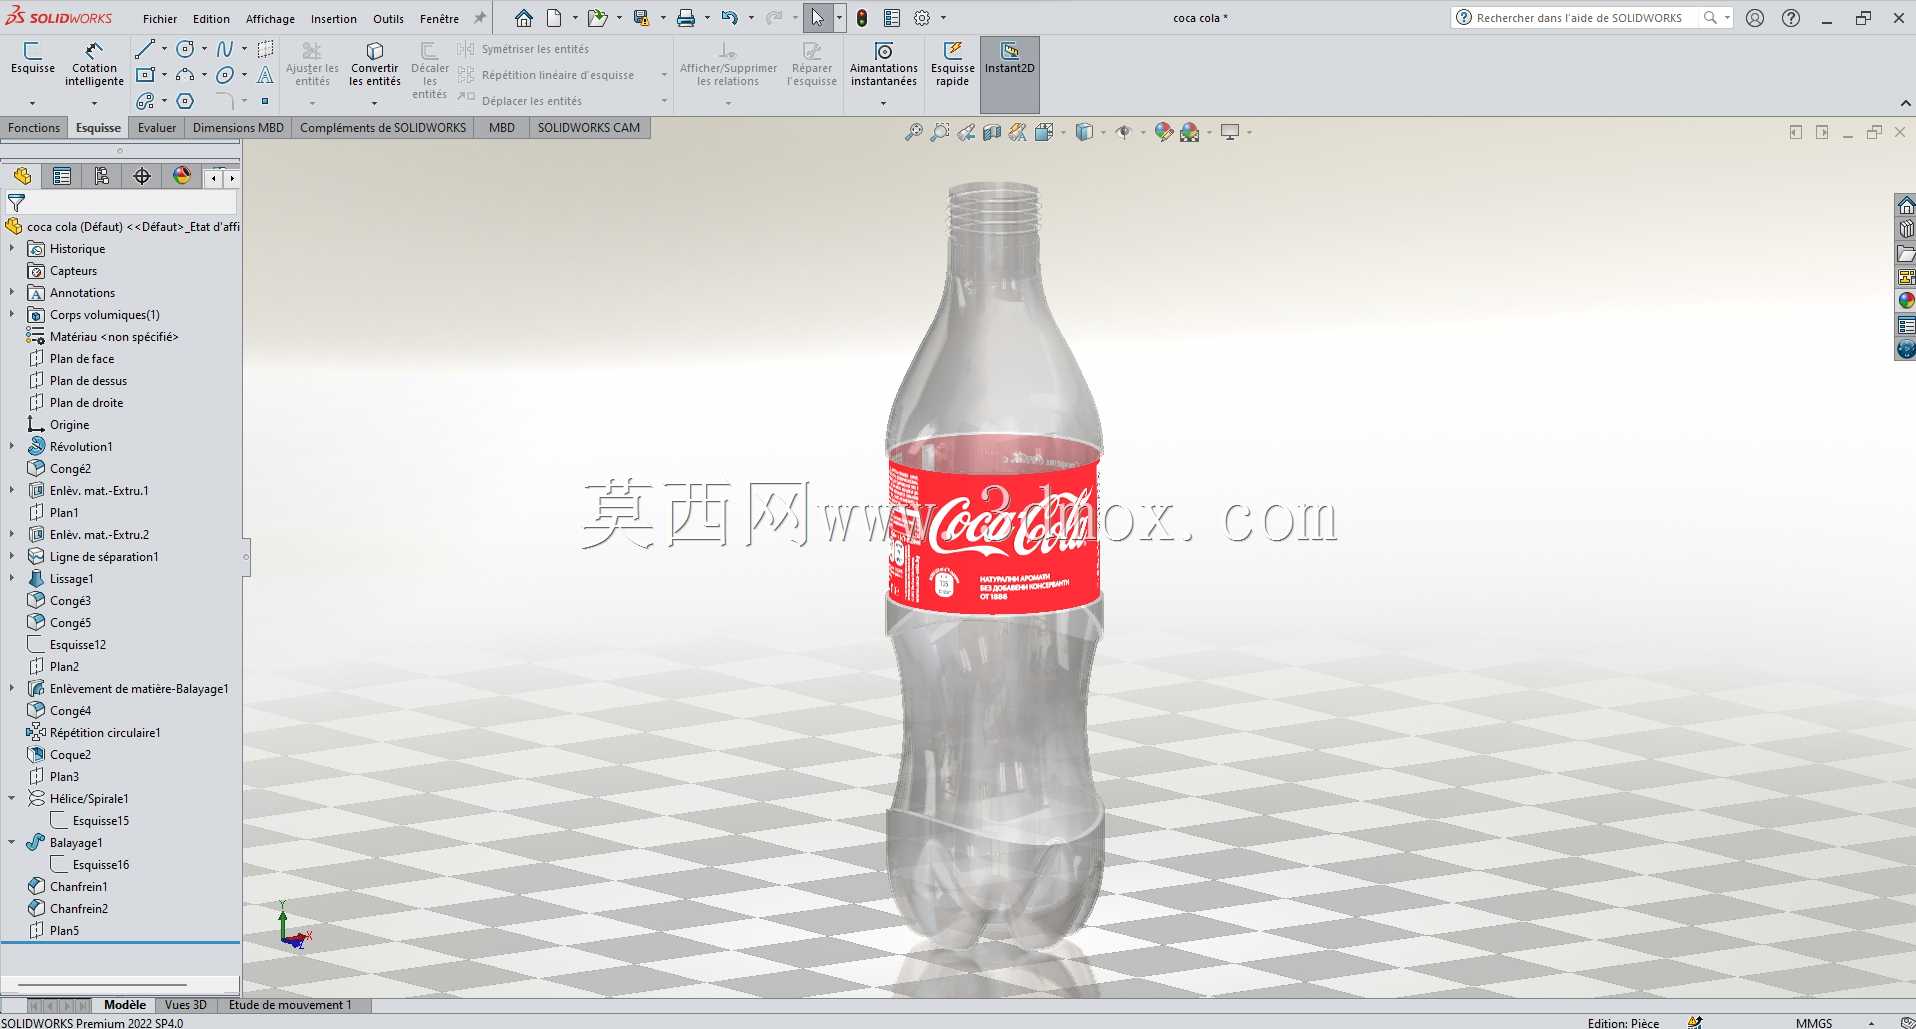Viewport: 1916px width, 1029px height.
Task: Click the Print icon
Action: [685, 18]
